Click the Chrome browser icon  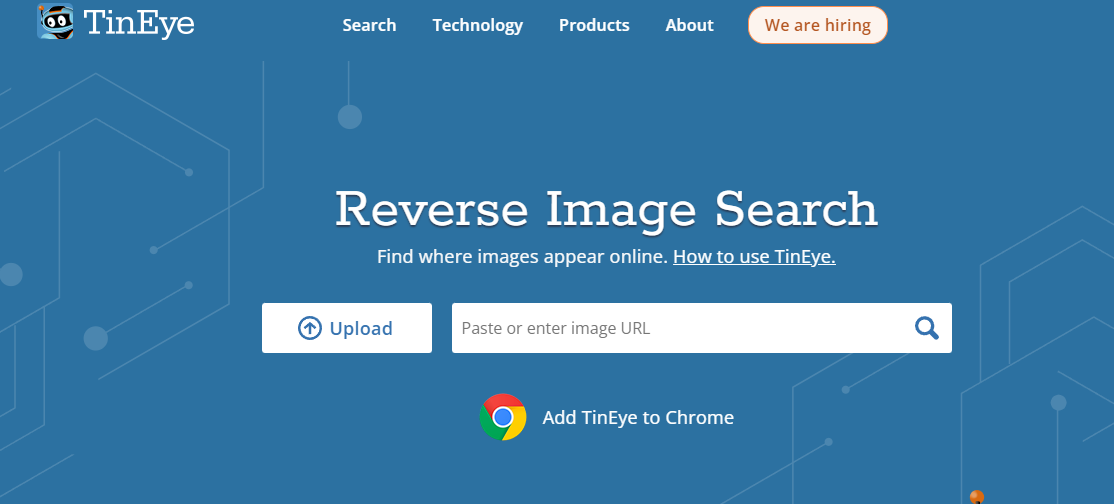click(503, 417)
